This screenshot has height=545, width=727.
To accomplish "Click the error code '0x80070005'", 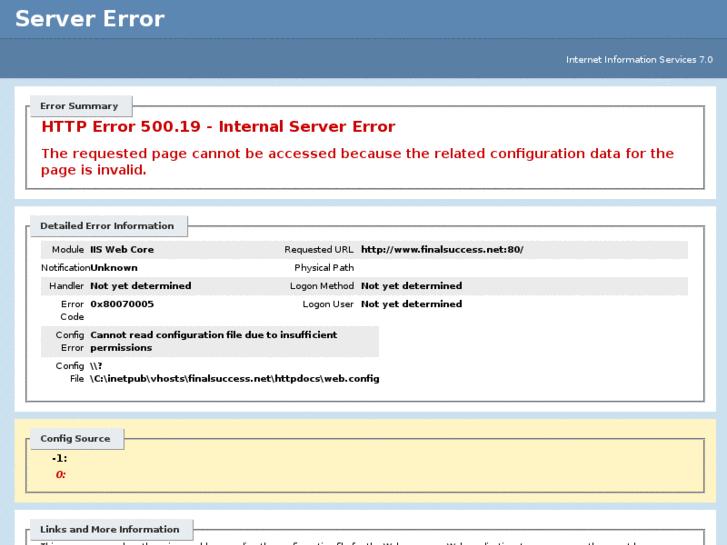I will pyautogui.click(x=122, y=304).
